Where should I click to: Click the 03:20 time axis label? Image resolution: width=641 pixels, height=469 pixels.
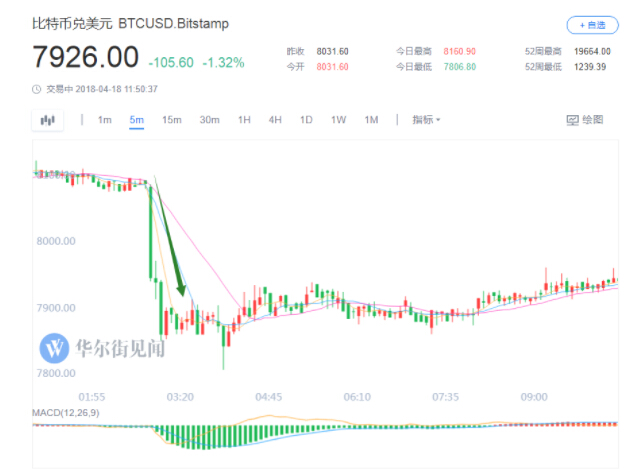[180, 396]
